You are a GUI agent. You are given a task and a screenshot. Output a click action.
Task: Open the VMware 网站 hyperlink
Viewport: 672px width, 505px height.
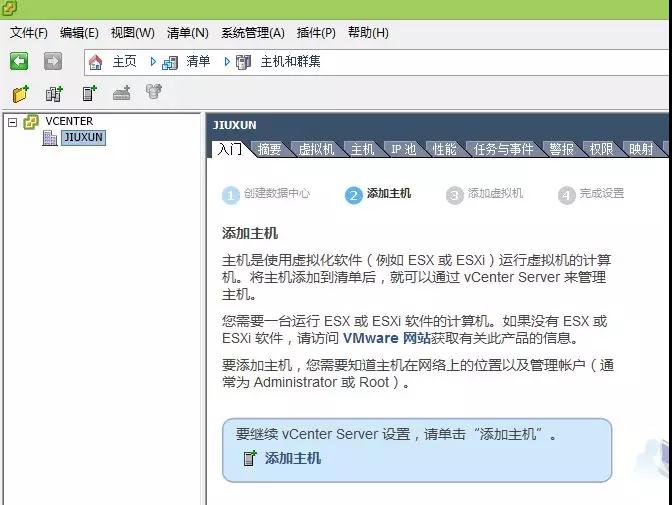point(387,338)
